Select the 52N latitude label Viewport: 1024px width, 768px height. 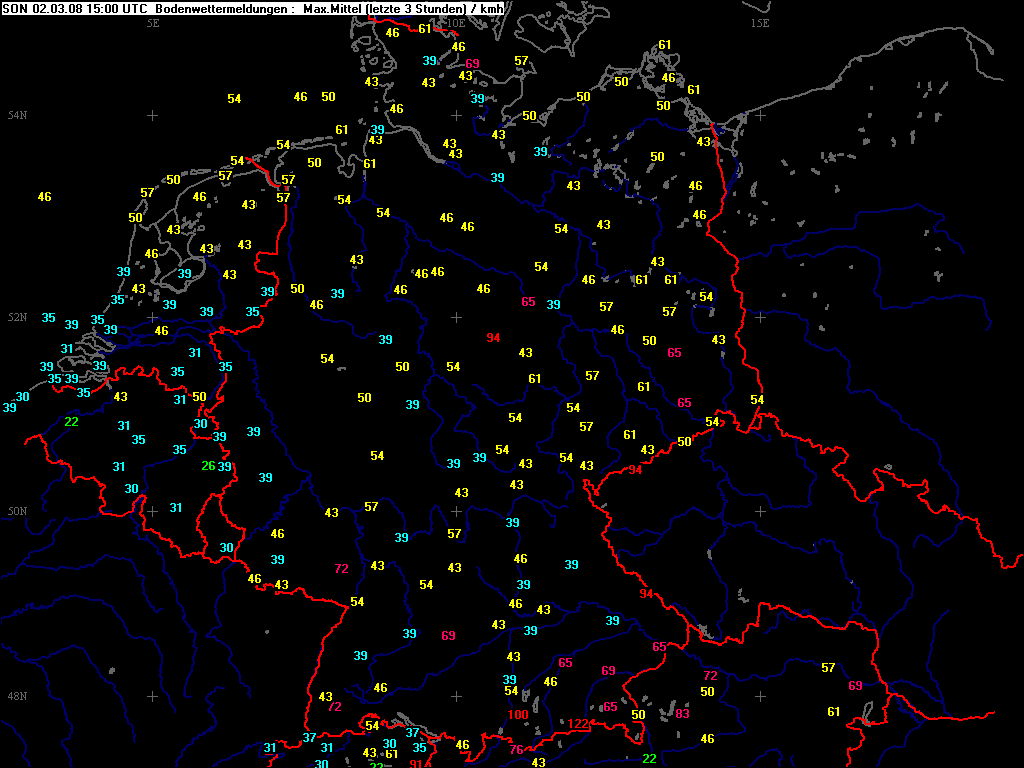pyautogui.click(x=17, y=317)
